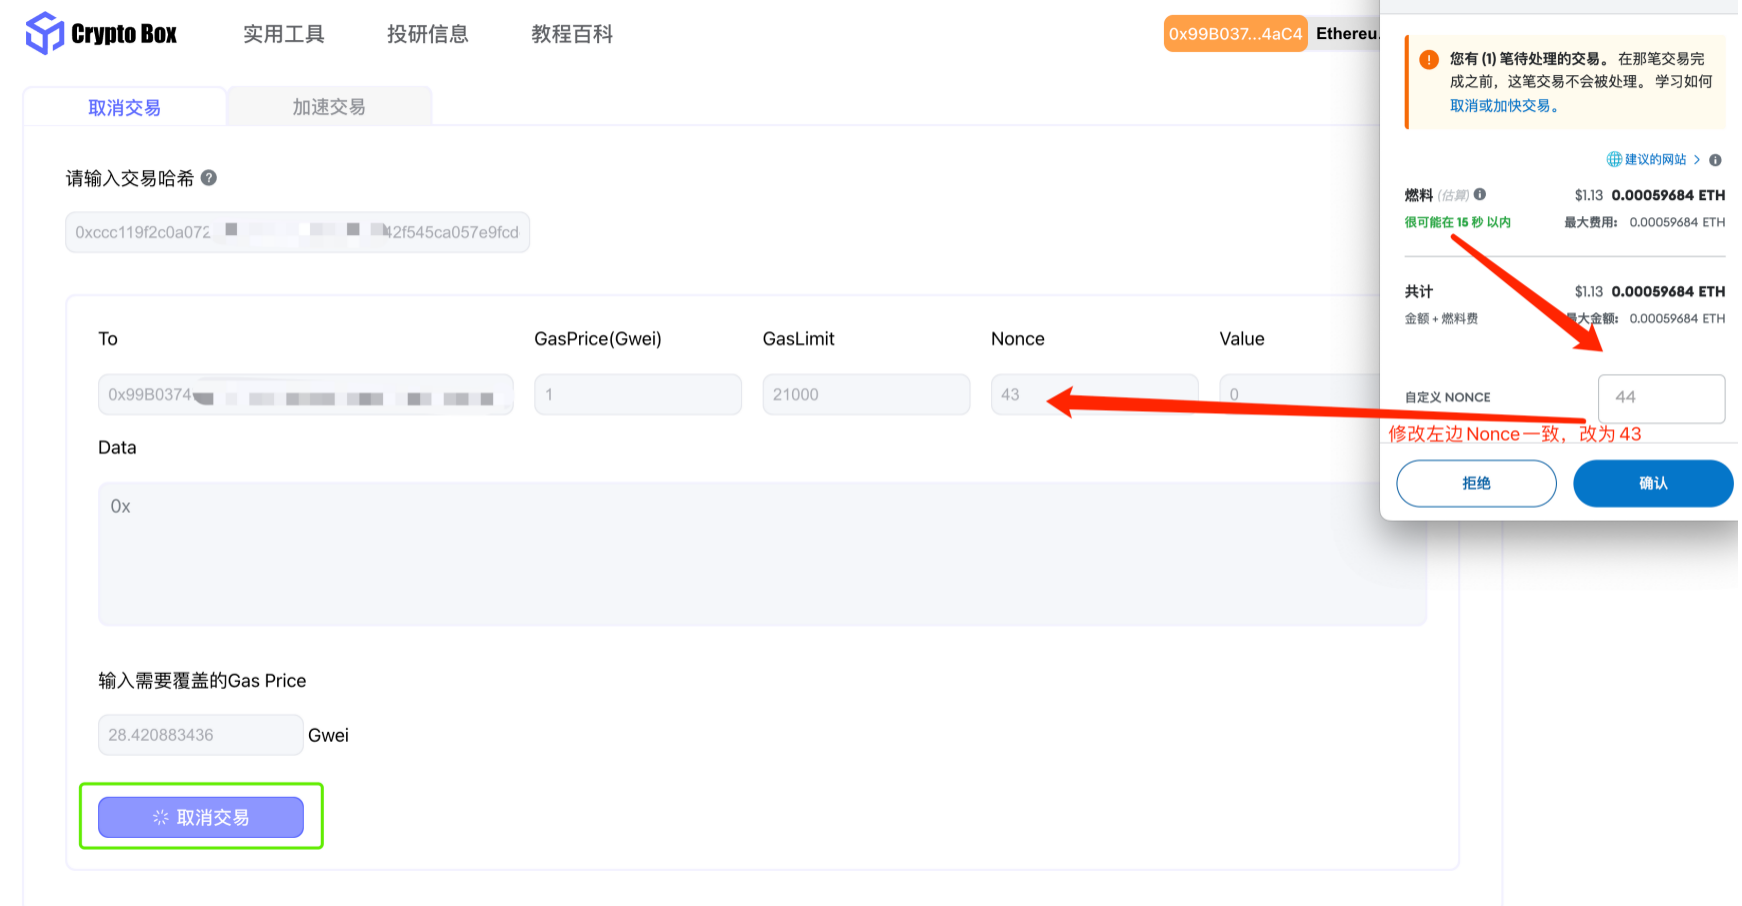The image size is (1742, 906).
Task: Open the info icon next to 燃料 (估算)
Action: tap(1480, 195)
